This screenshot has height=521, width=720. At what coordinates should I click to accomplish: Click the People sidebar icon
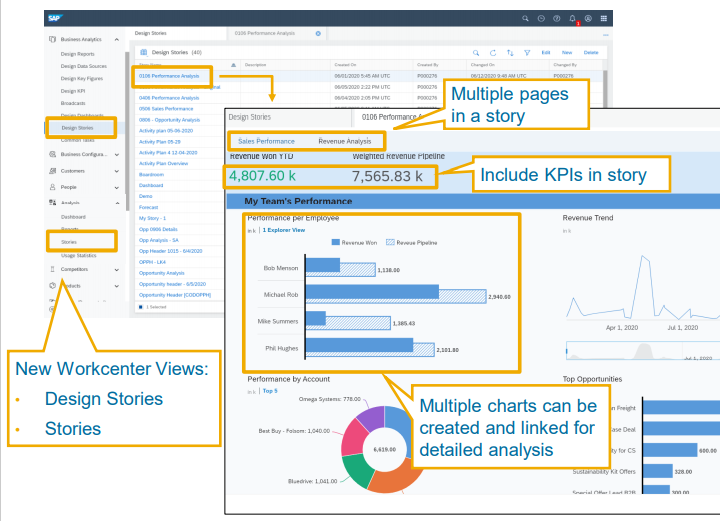tap(52, 187)
